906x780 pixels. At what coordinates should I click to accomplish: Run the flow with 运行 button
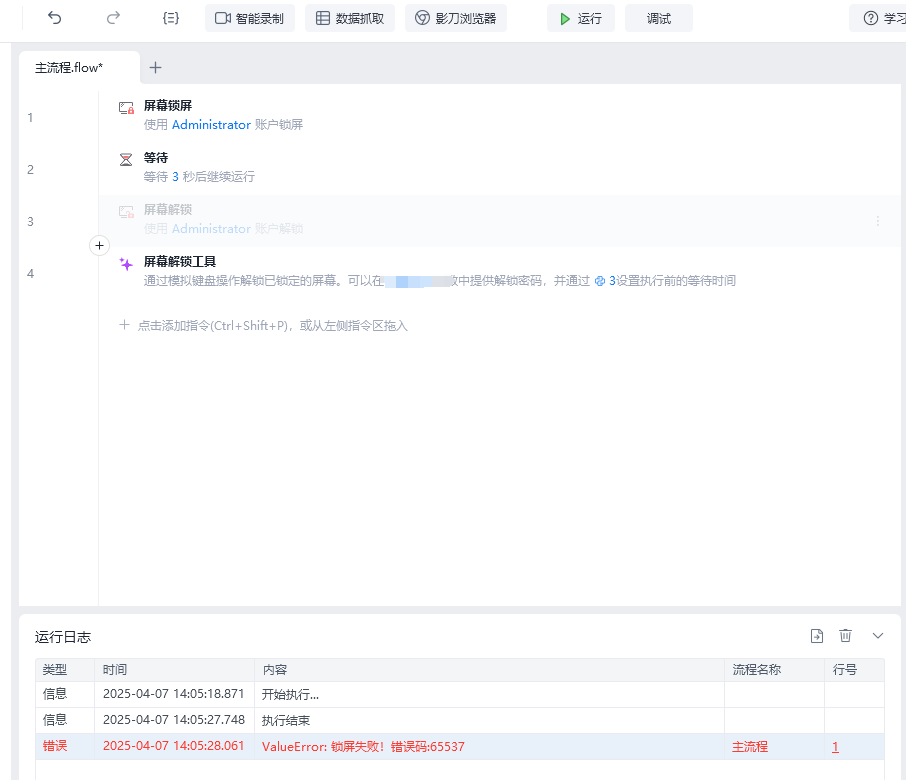point(580,18)
